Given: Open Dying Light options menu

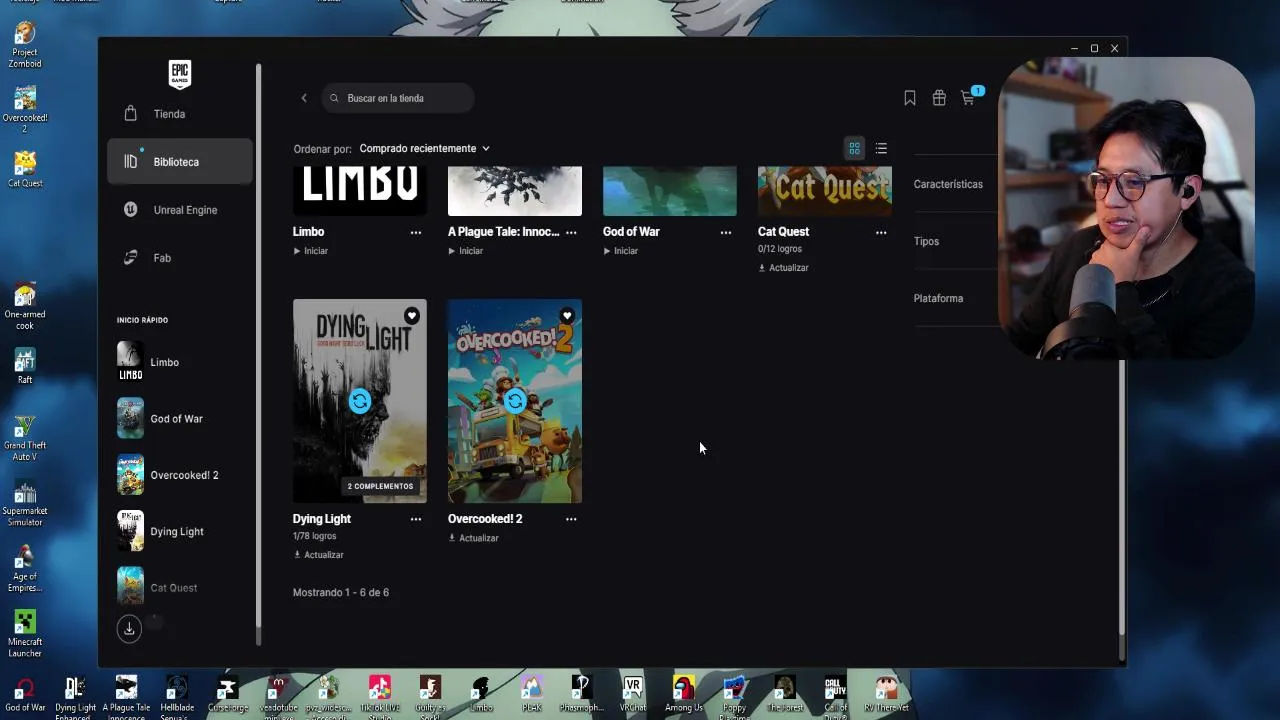Looking at the screenshot, I should tap(416, 519).
